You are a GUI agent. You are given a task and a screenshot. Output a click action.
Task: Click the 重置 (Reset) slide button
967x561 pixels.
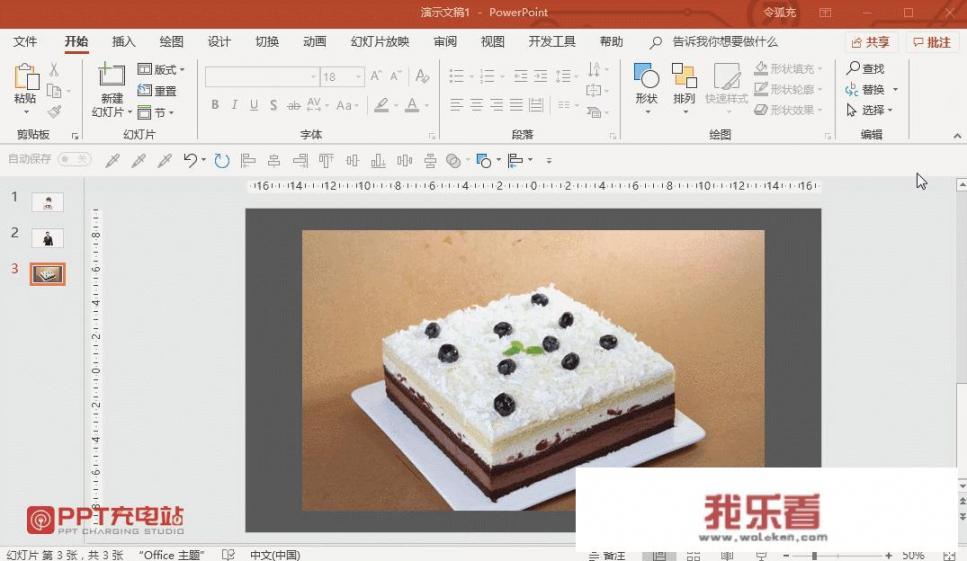157,91
